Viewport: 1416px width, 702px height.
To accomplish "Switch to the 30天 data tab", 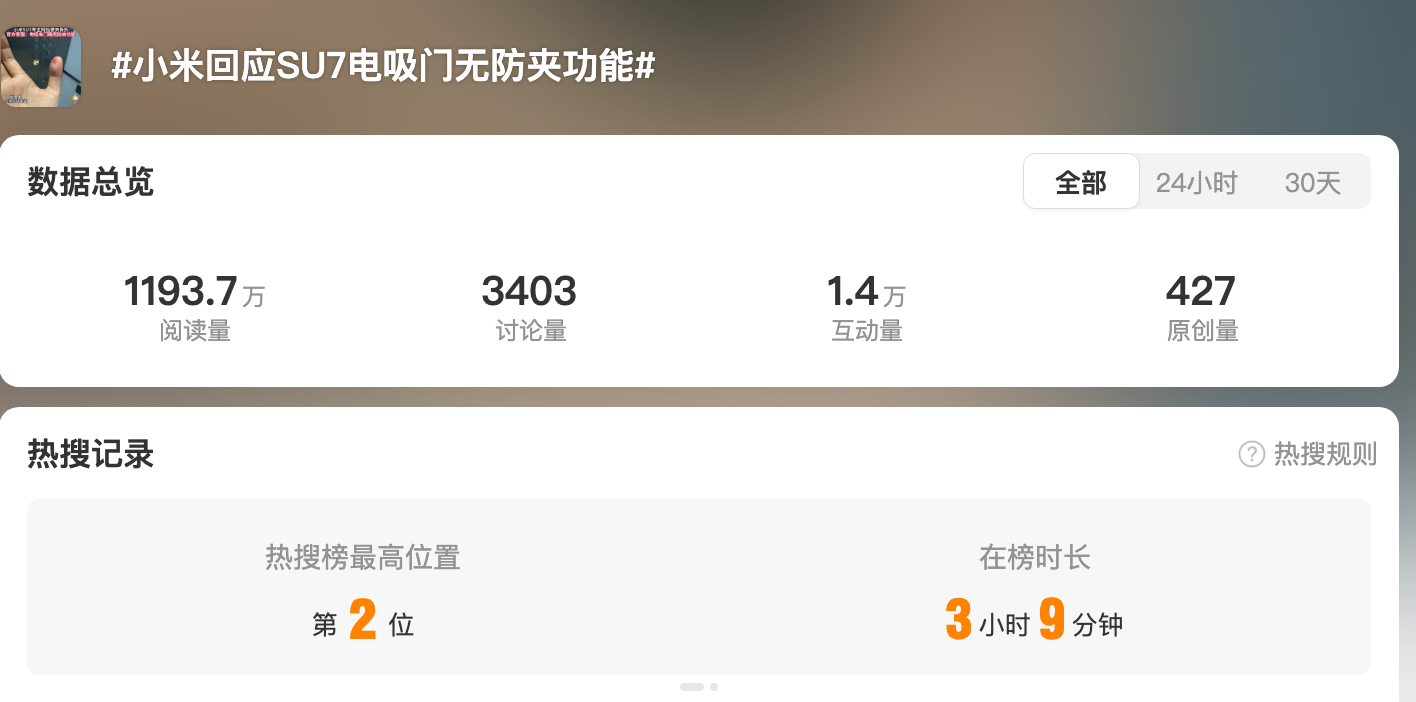I will click(x=1312, y=182).
